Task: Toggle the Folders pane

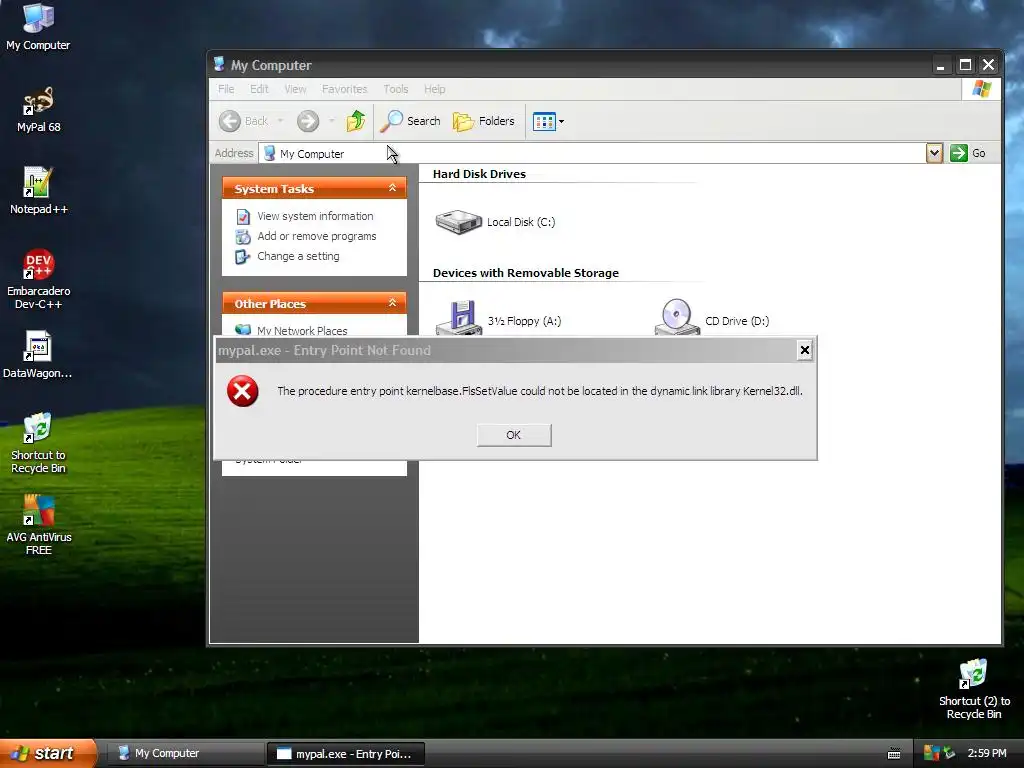Action: [x=484, y=121]
